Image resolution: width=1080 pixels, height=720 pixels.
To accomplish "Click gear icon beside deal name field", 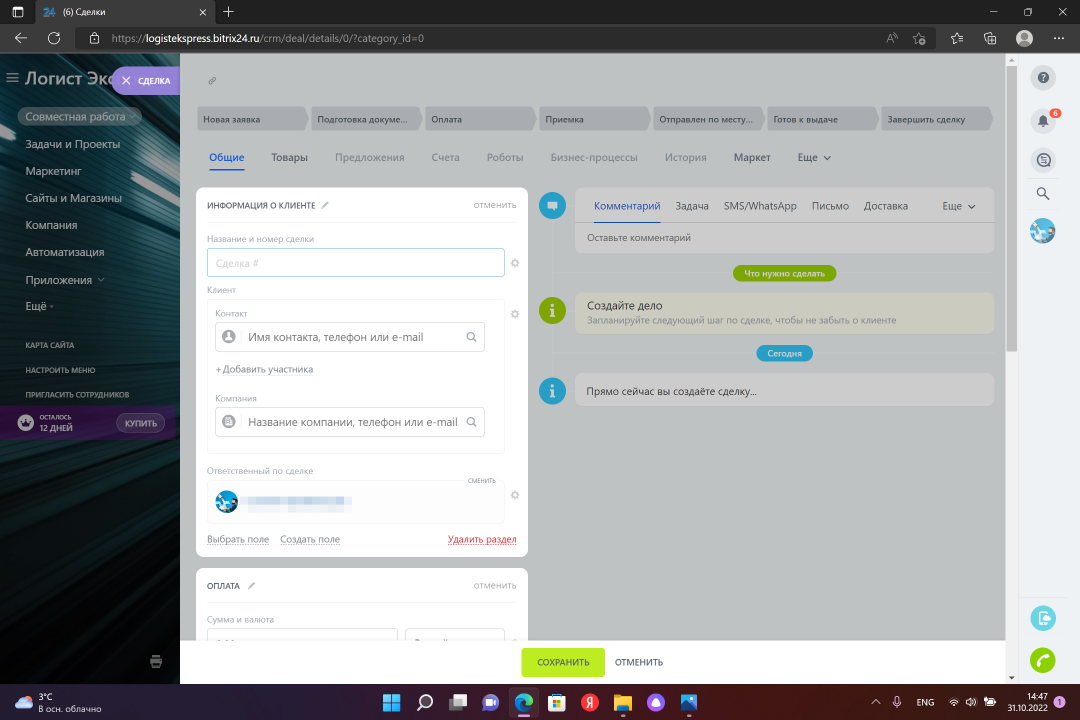I will click(x=515, y=263).
